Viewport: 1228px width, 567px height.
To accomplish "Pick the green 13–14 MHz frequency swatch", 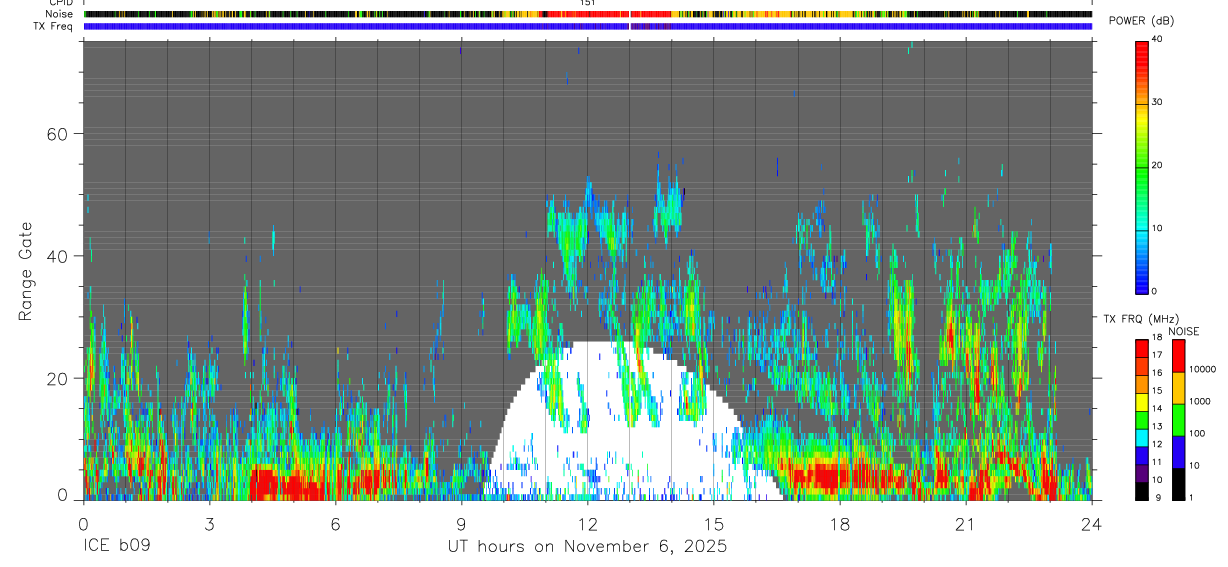I will (x=1142, y=419).
